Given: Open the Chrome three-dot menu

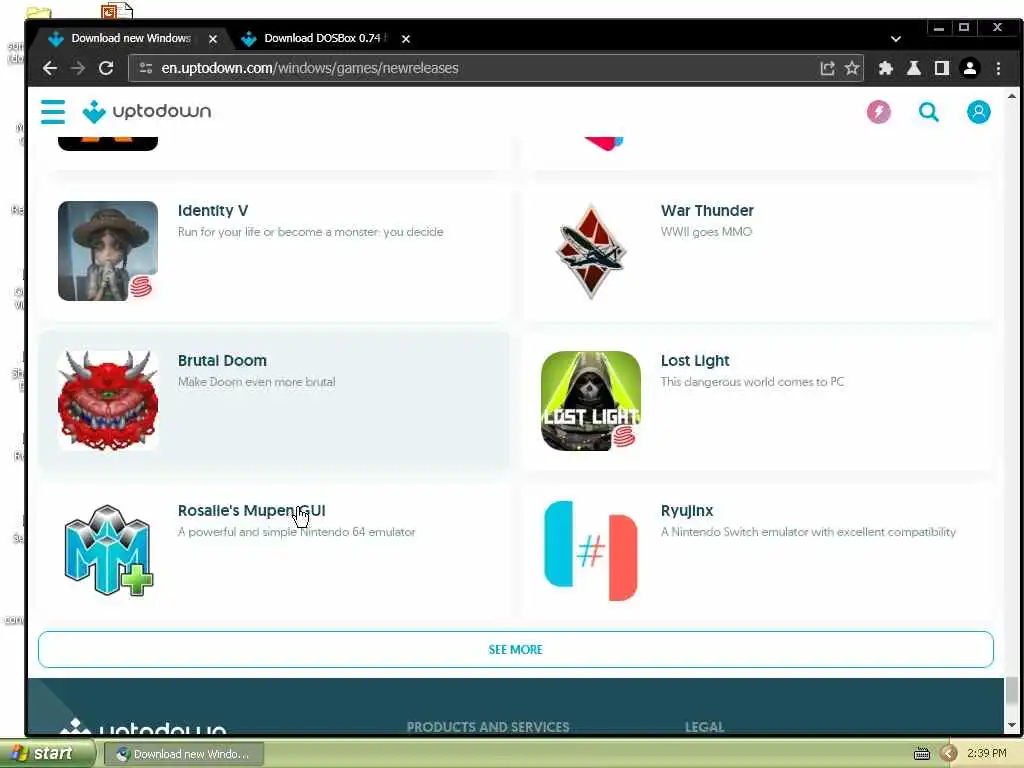Looking at the screenshot, I should tap(998, 68).
